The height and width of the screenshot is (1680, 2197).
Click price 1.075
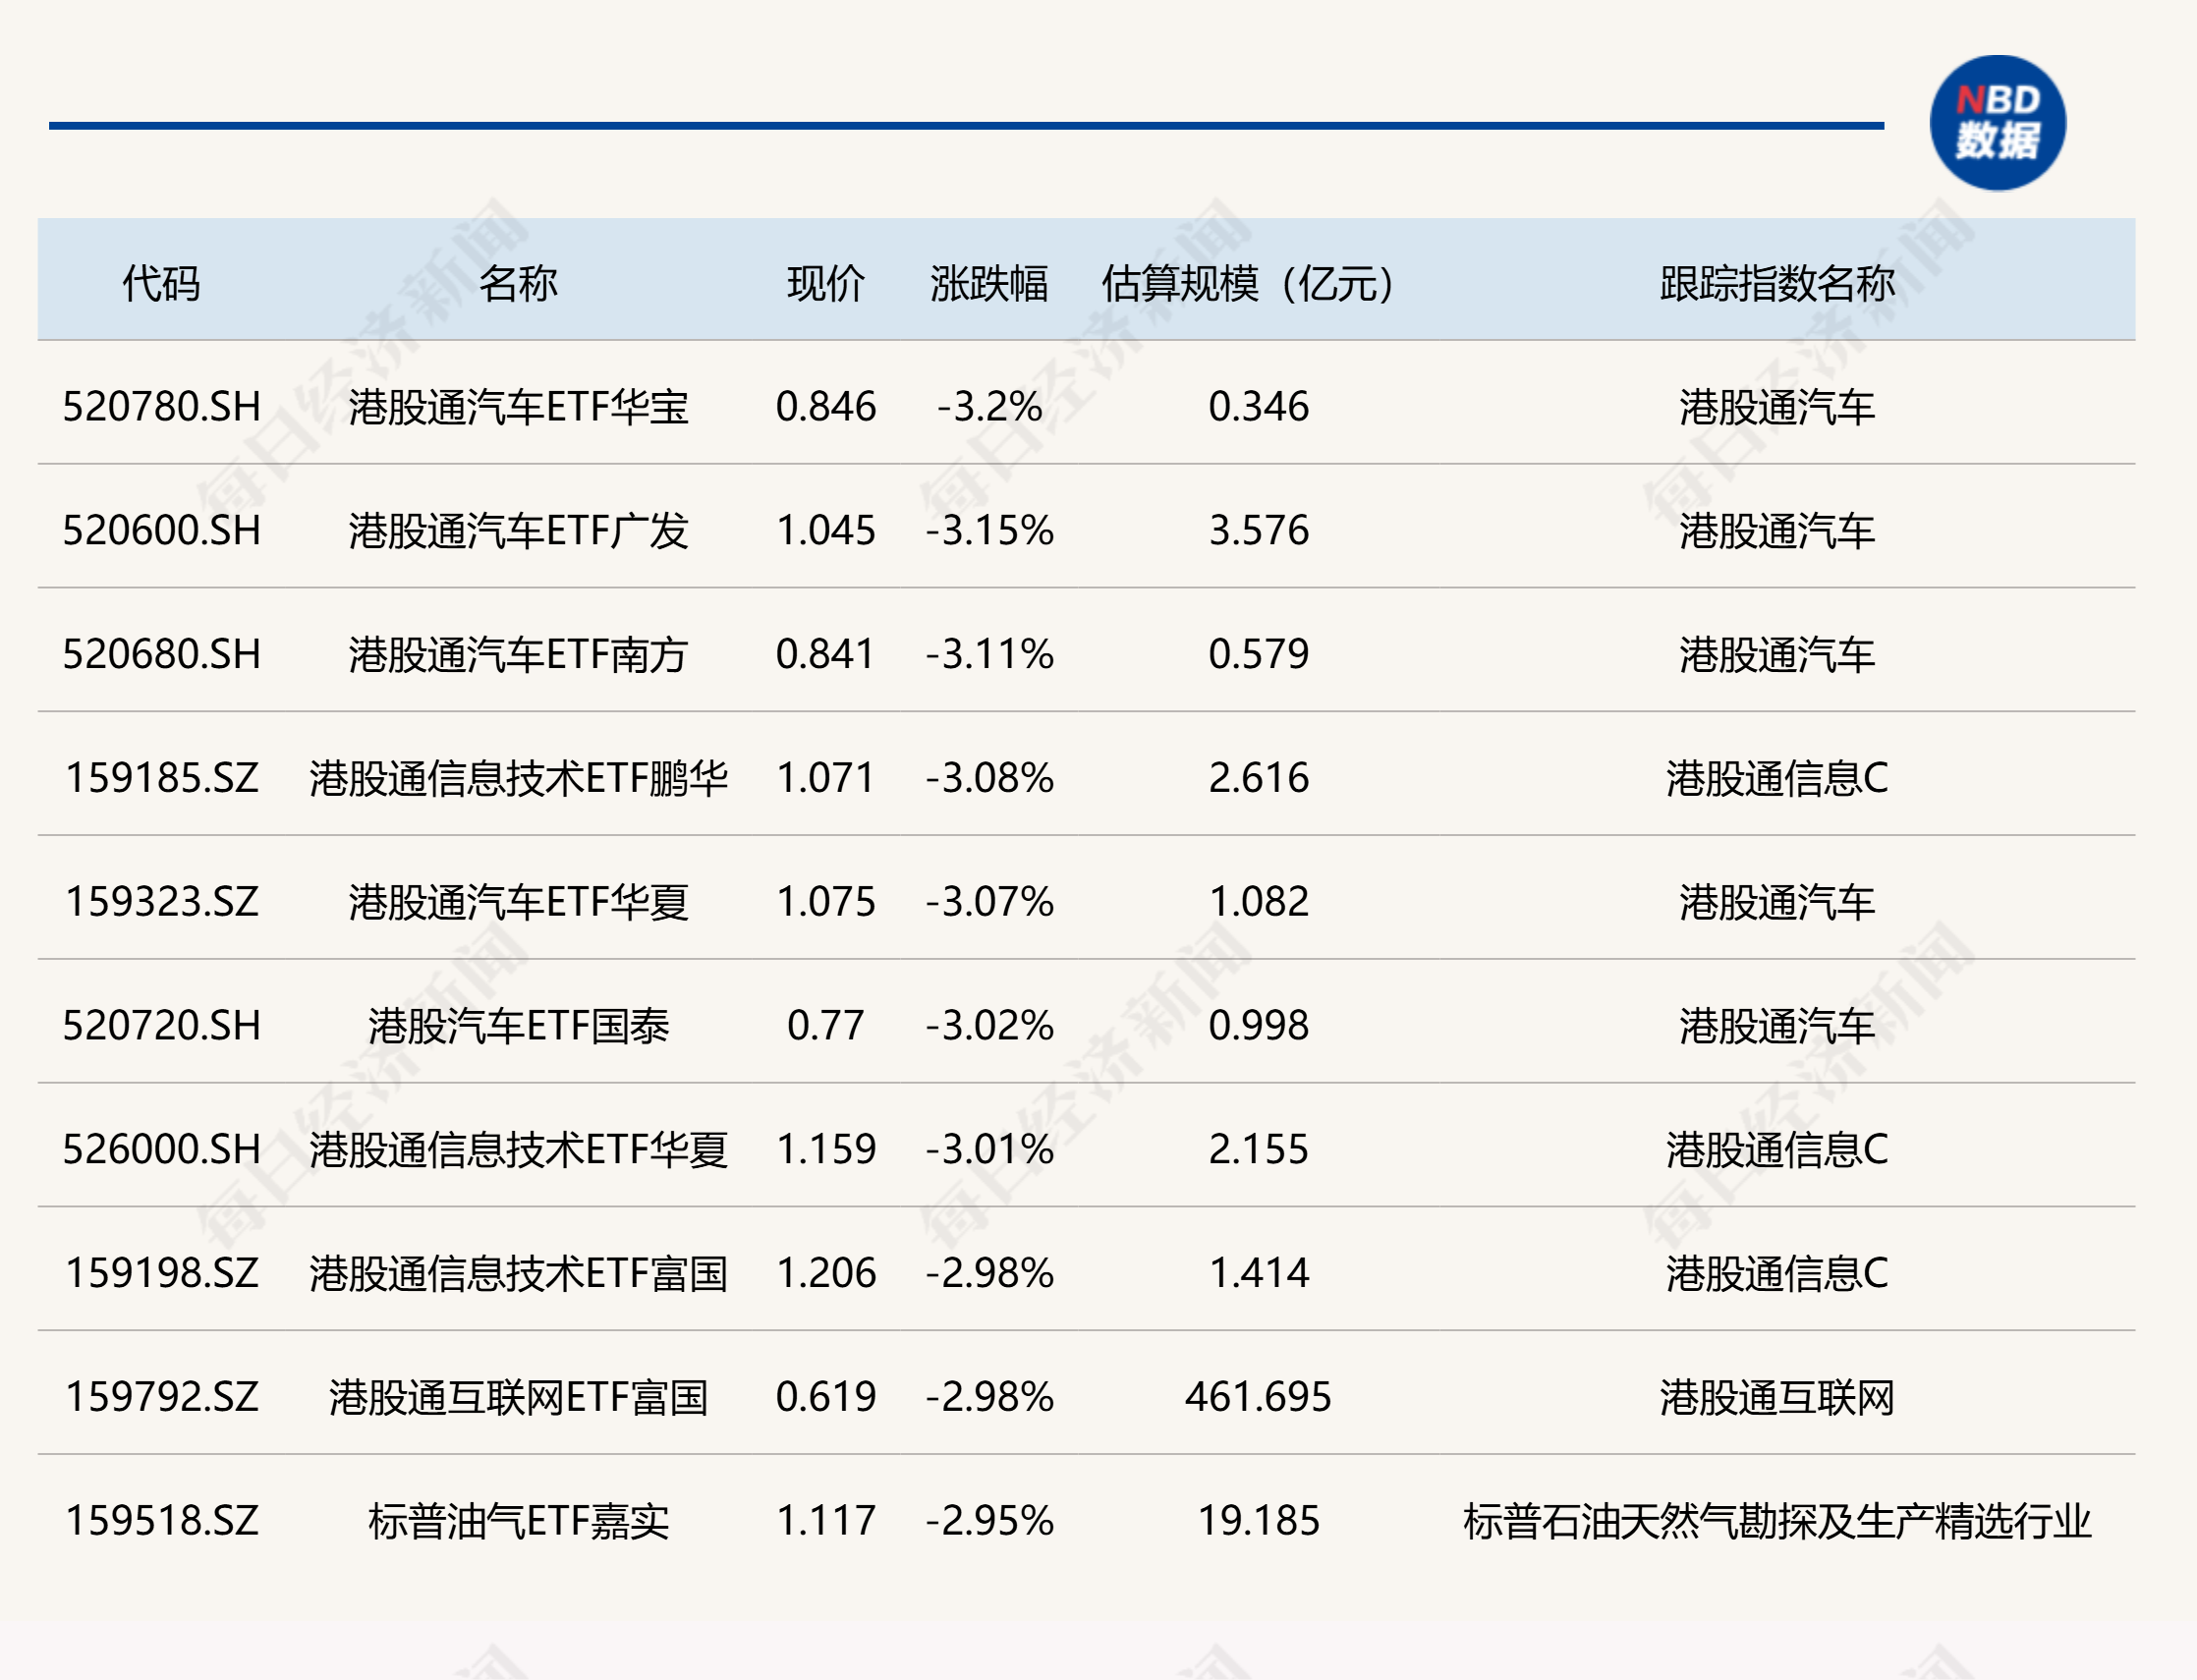click(826, 902)
